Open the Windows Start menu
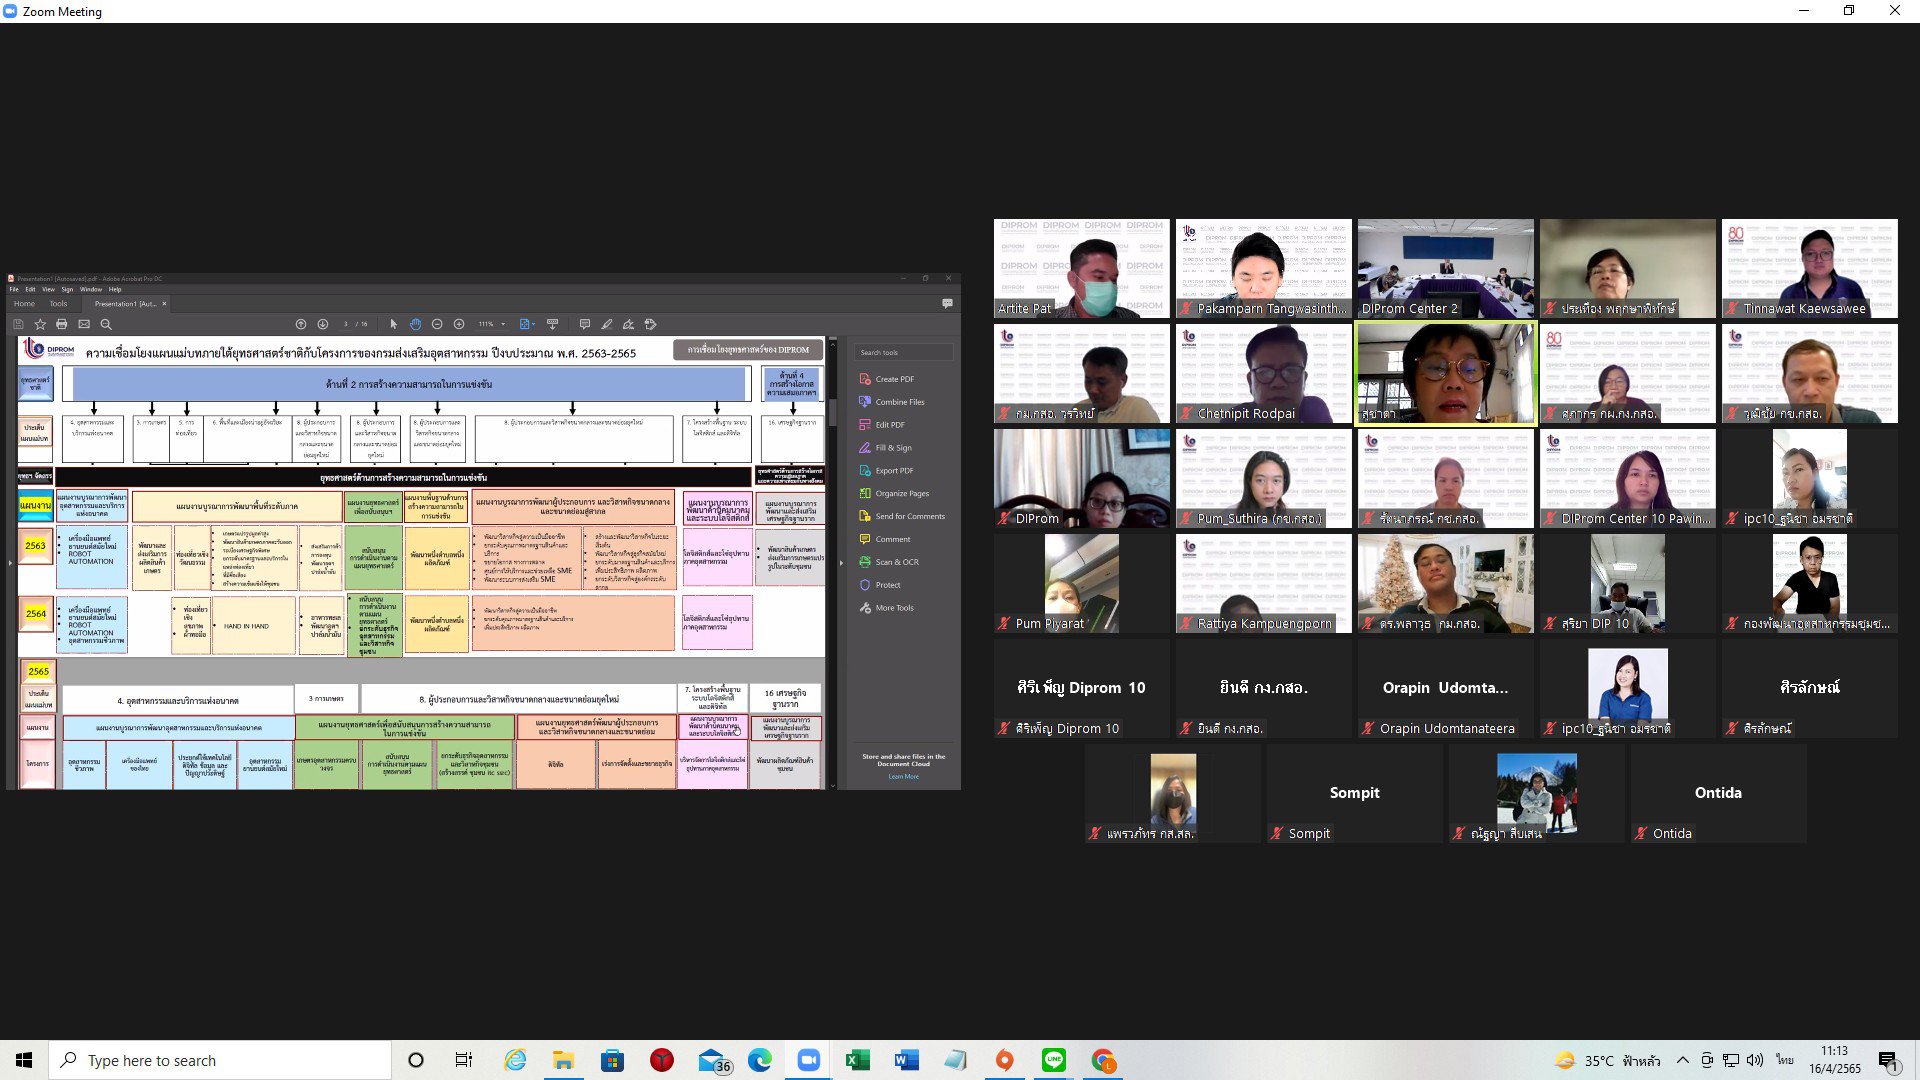This screenshot has width=1920, height=1080. pyautogui.click(x=24, y=1060)
